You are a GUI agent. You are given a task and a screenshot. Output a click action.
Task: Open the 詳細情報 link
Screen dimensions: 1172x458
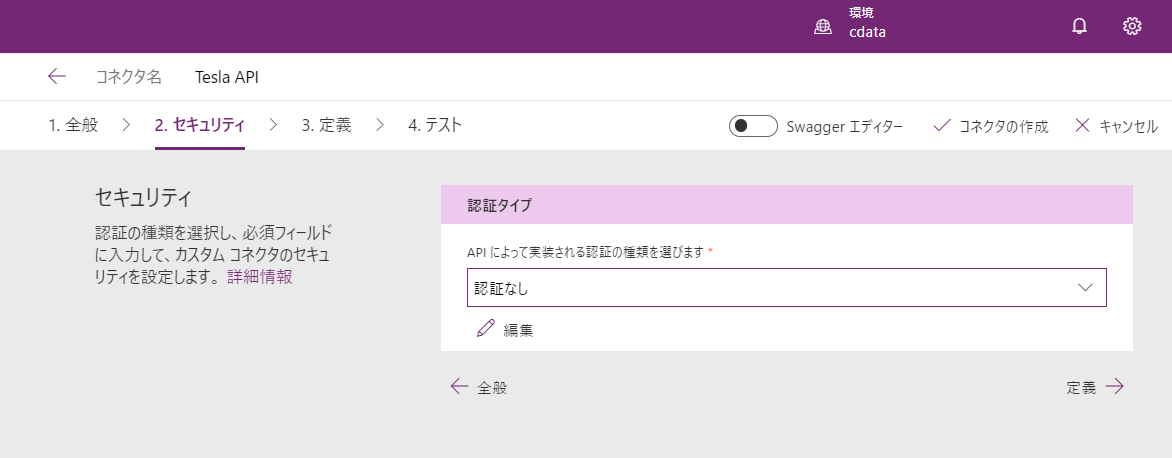(x=259, y=277)
